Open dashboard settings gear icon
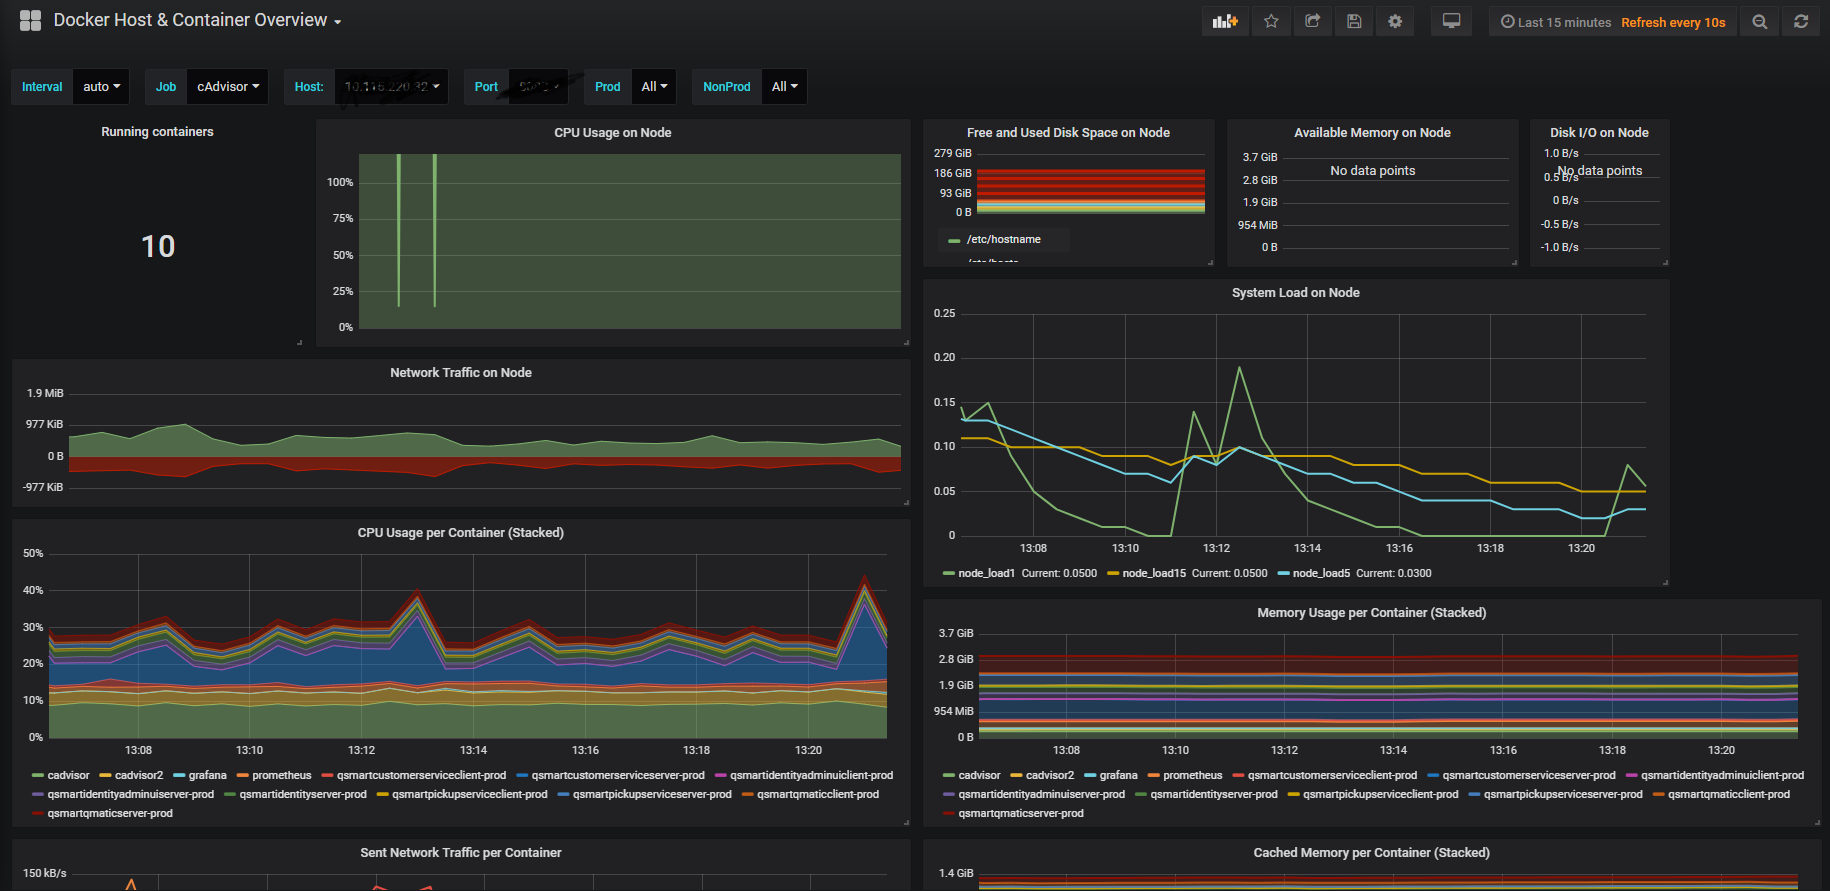The image size is (1830, 891). tap(1395, 22)
